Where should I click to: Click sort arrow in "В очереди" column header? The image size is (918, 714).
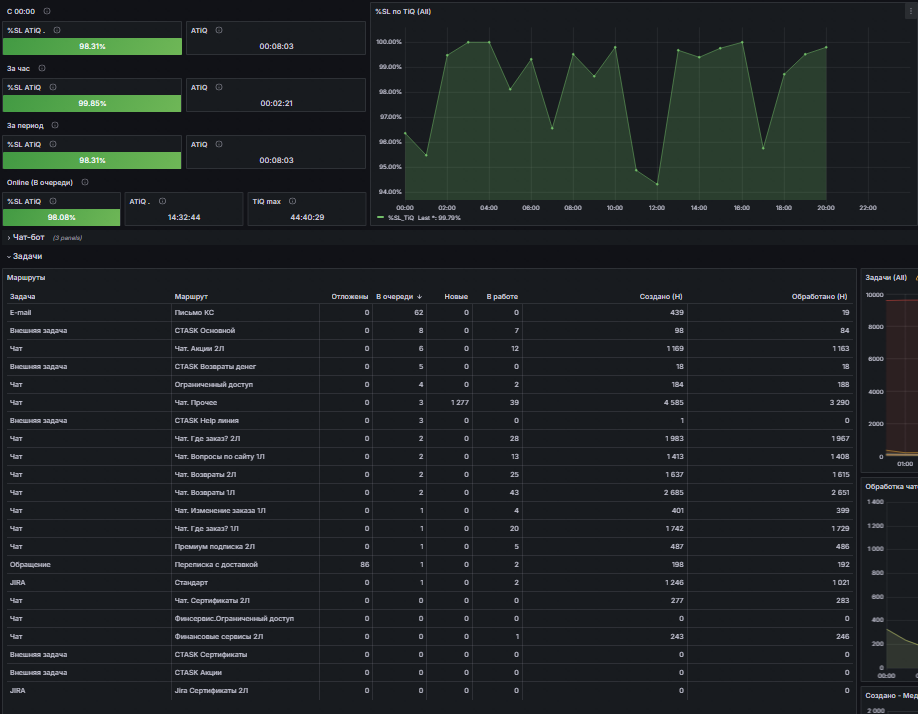[x=420, y=296]
